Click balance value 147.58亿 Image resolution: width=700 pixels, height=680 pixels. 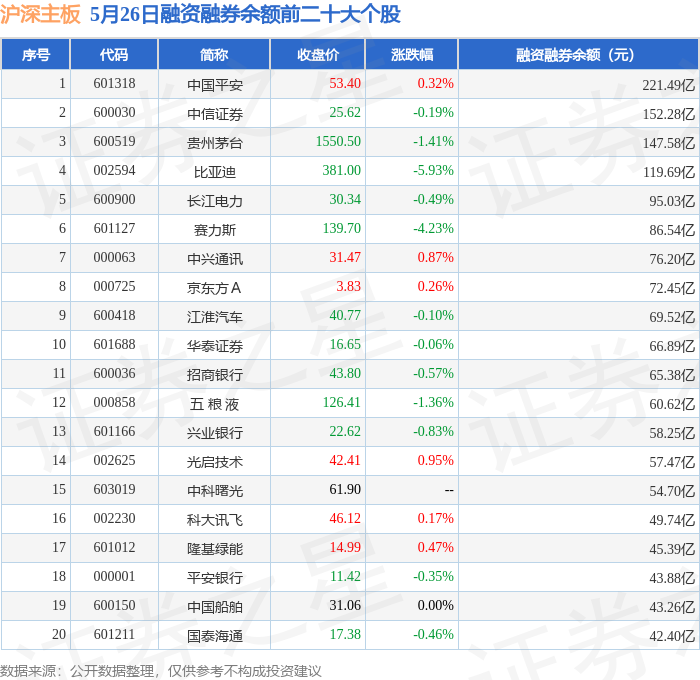point(669,143)
